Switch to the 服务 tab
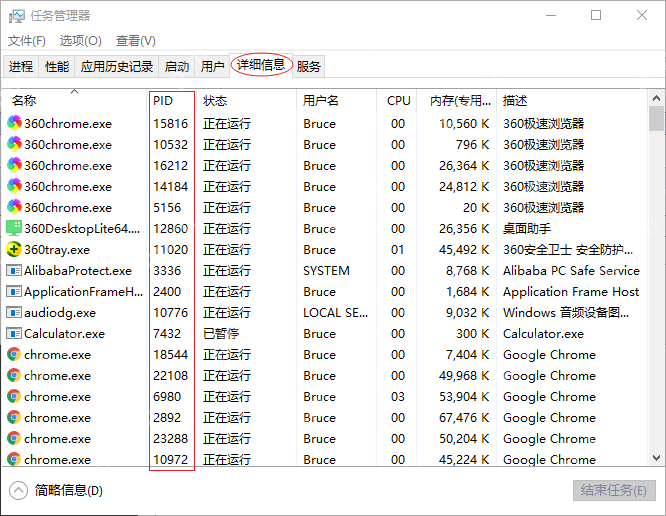Screen dimensions: 666x516 tap(309, 67)
